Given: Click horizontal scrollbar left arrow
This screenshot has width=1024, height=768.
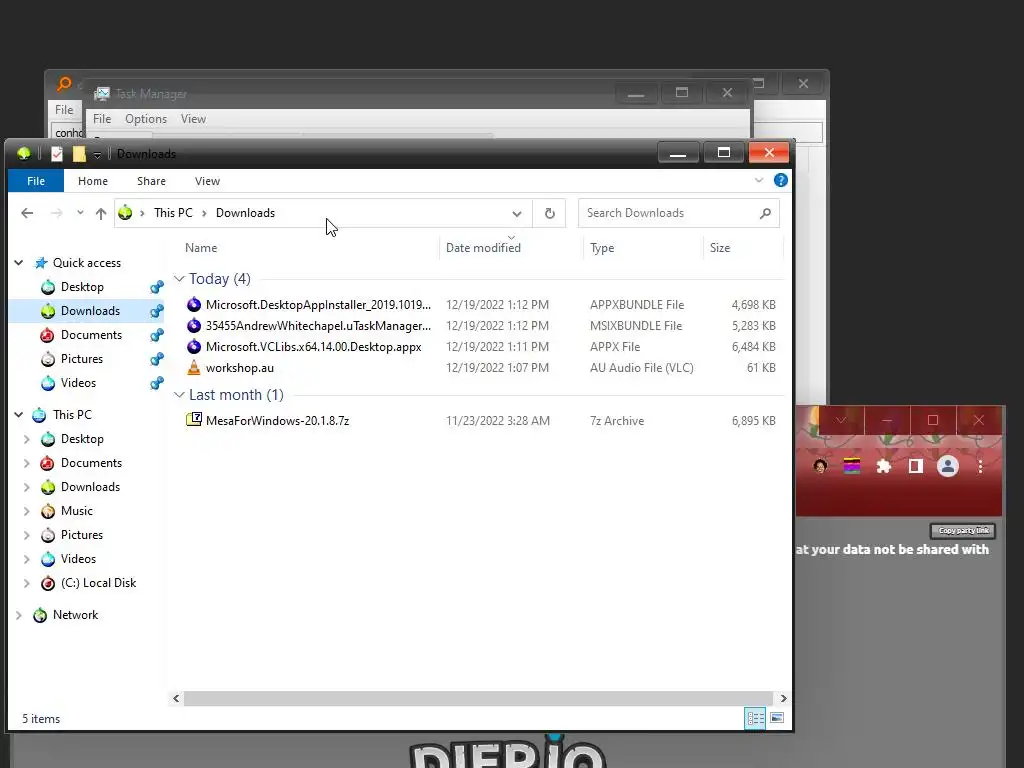Looking at the screenshot, I should [x=176, y=698].
